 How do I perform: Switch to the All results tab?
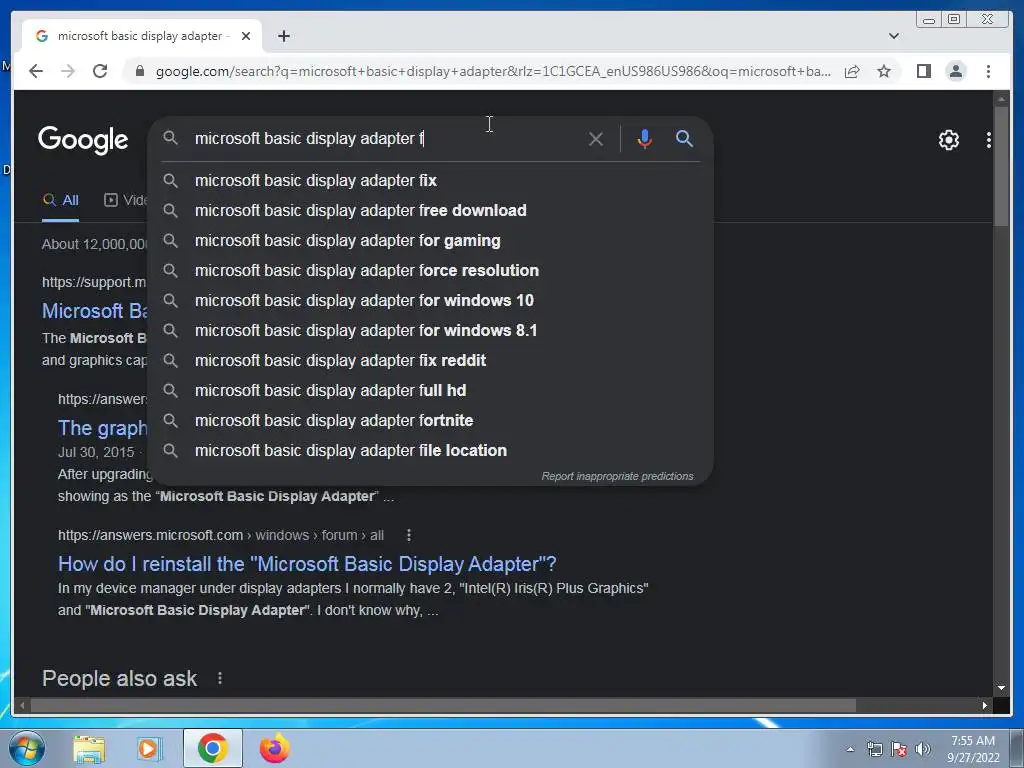(60, 200)
